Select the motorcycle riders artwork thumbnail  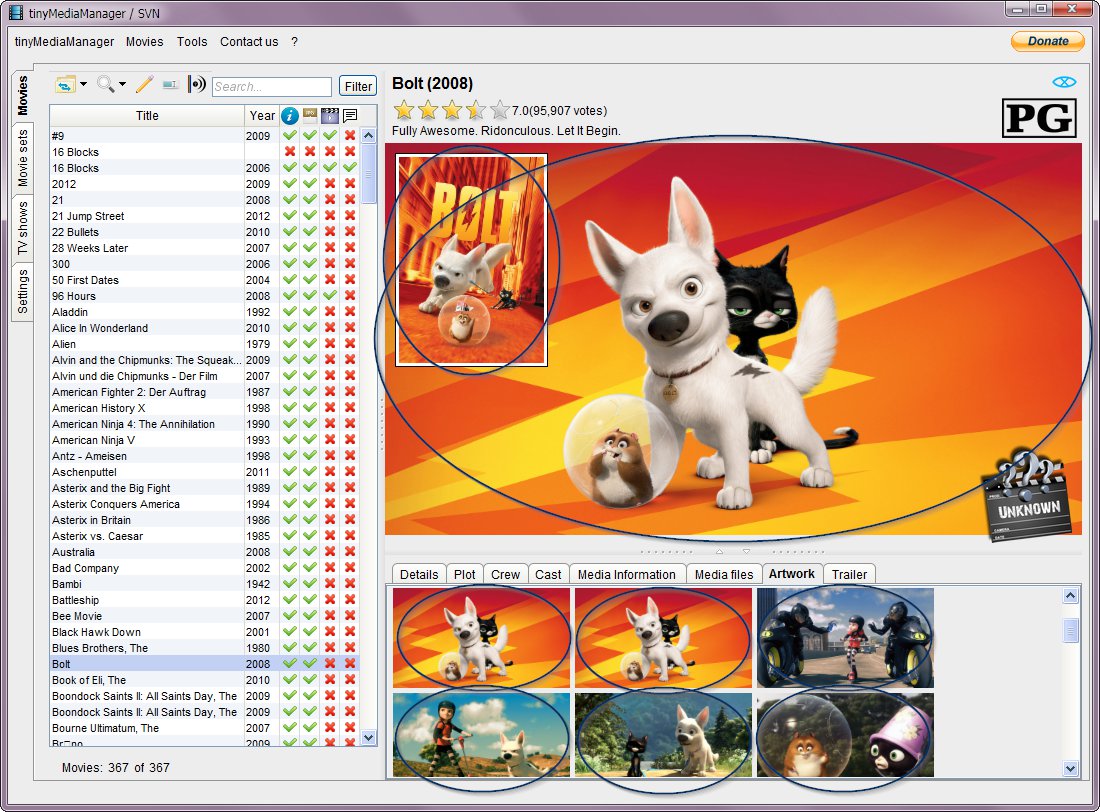(x=845, y=638)
